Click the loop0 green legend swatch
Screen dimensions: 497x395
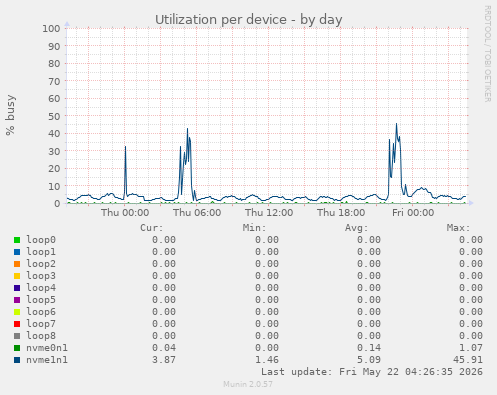coord(17,240)
